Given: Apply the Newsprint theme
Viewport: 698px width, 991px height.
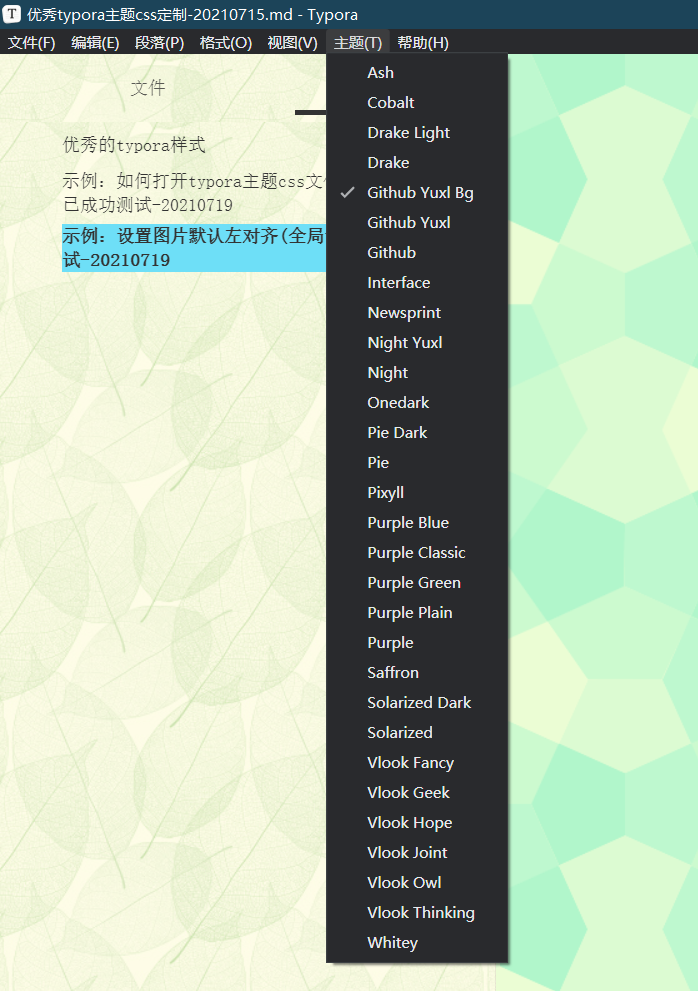Looking at the screenshot, I should click(417, 313).
